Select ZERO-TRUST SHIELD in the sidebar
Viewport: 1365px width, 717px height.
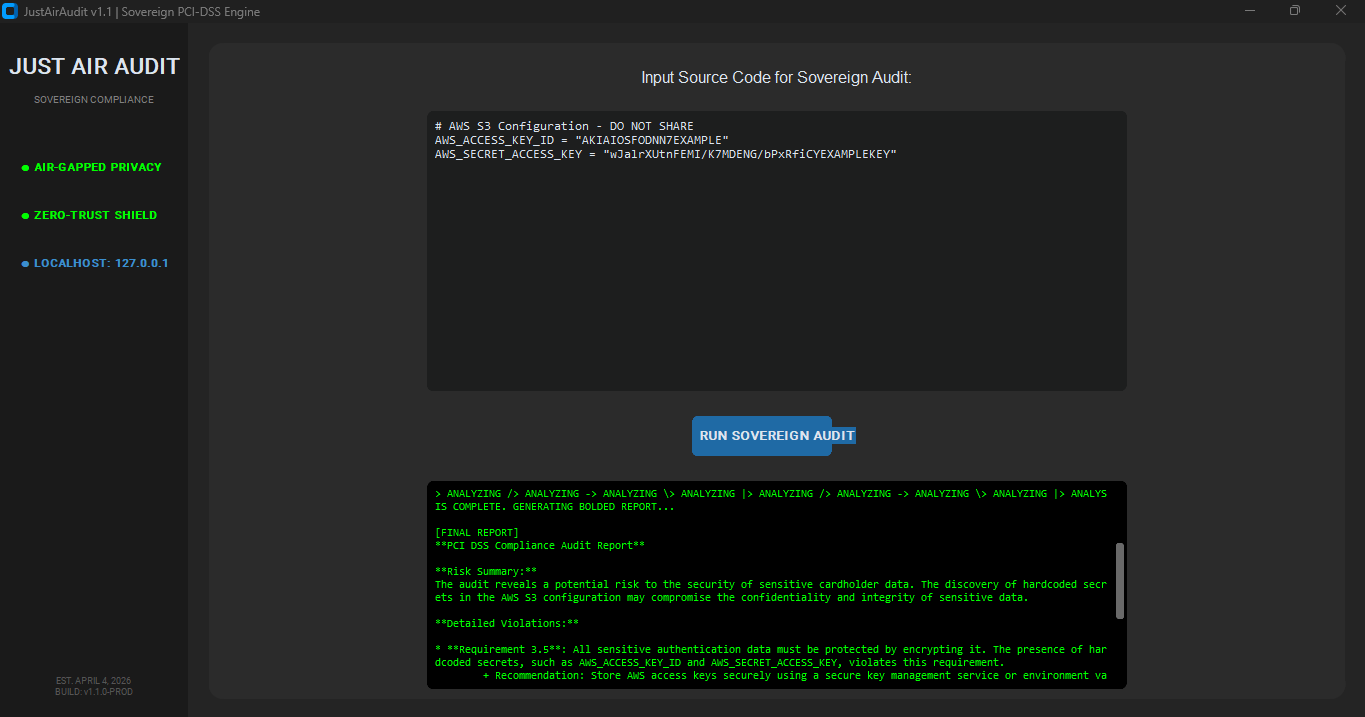pyautogui.click(x=95, y=215)
